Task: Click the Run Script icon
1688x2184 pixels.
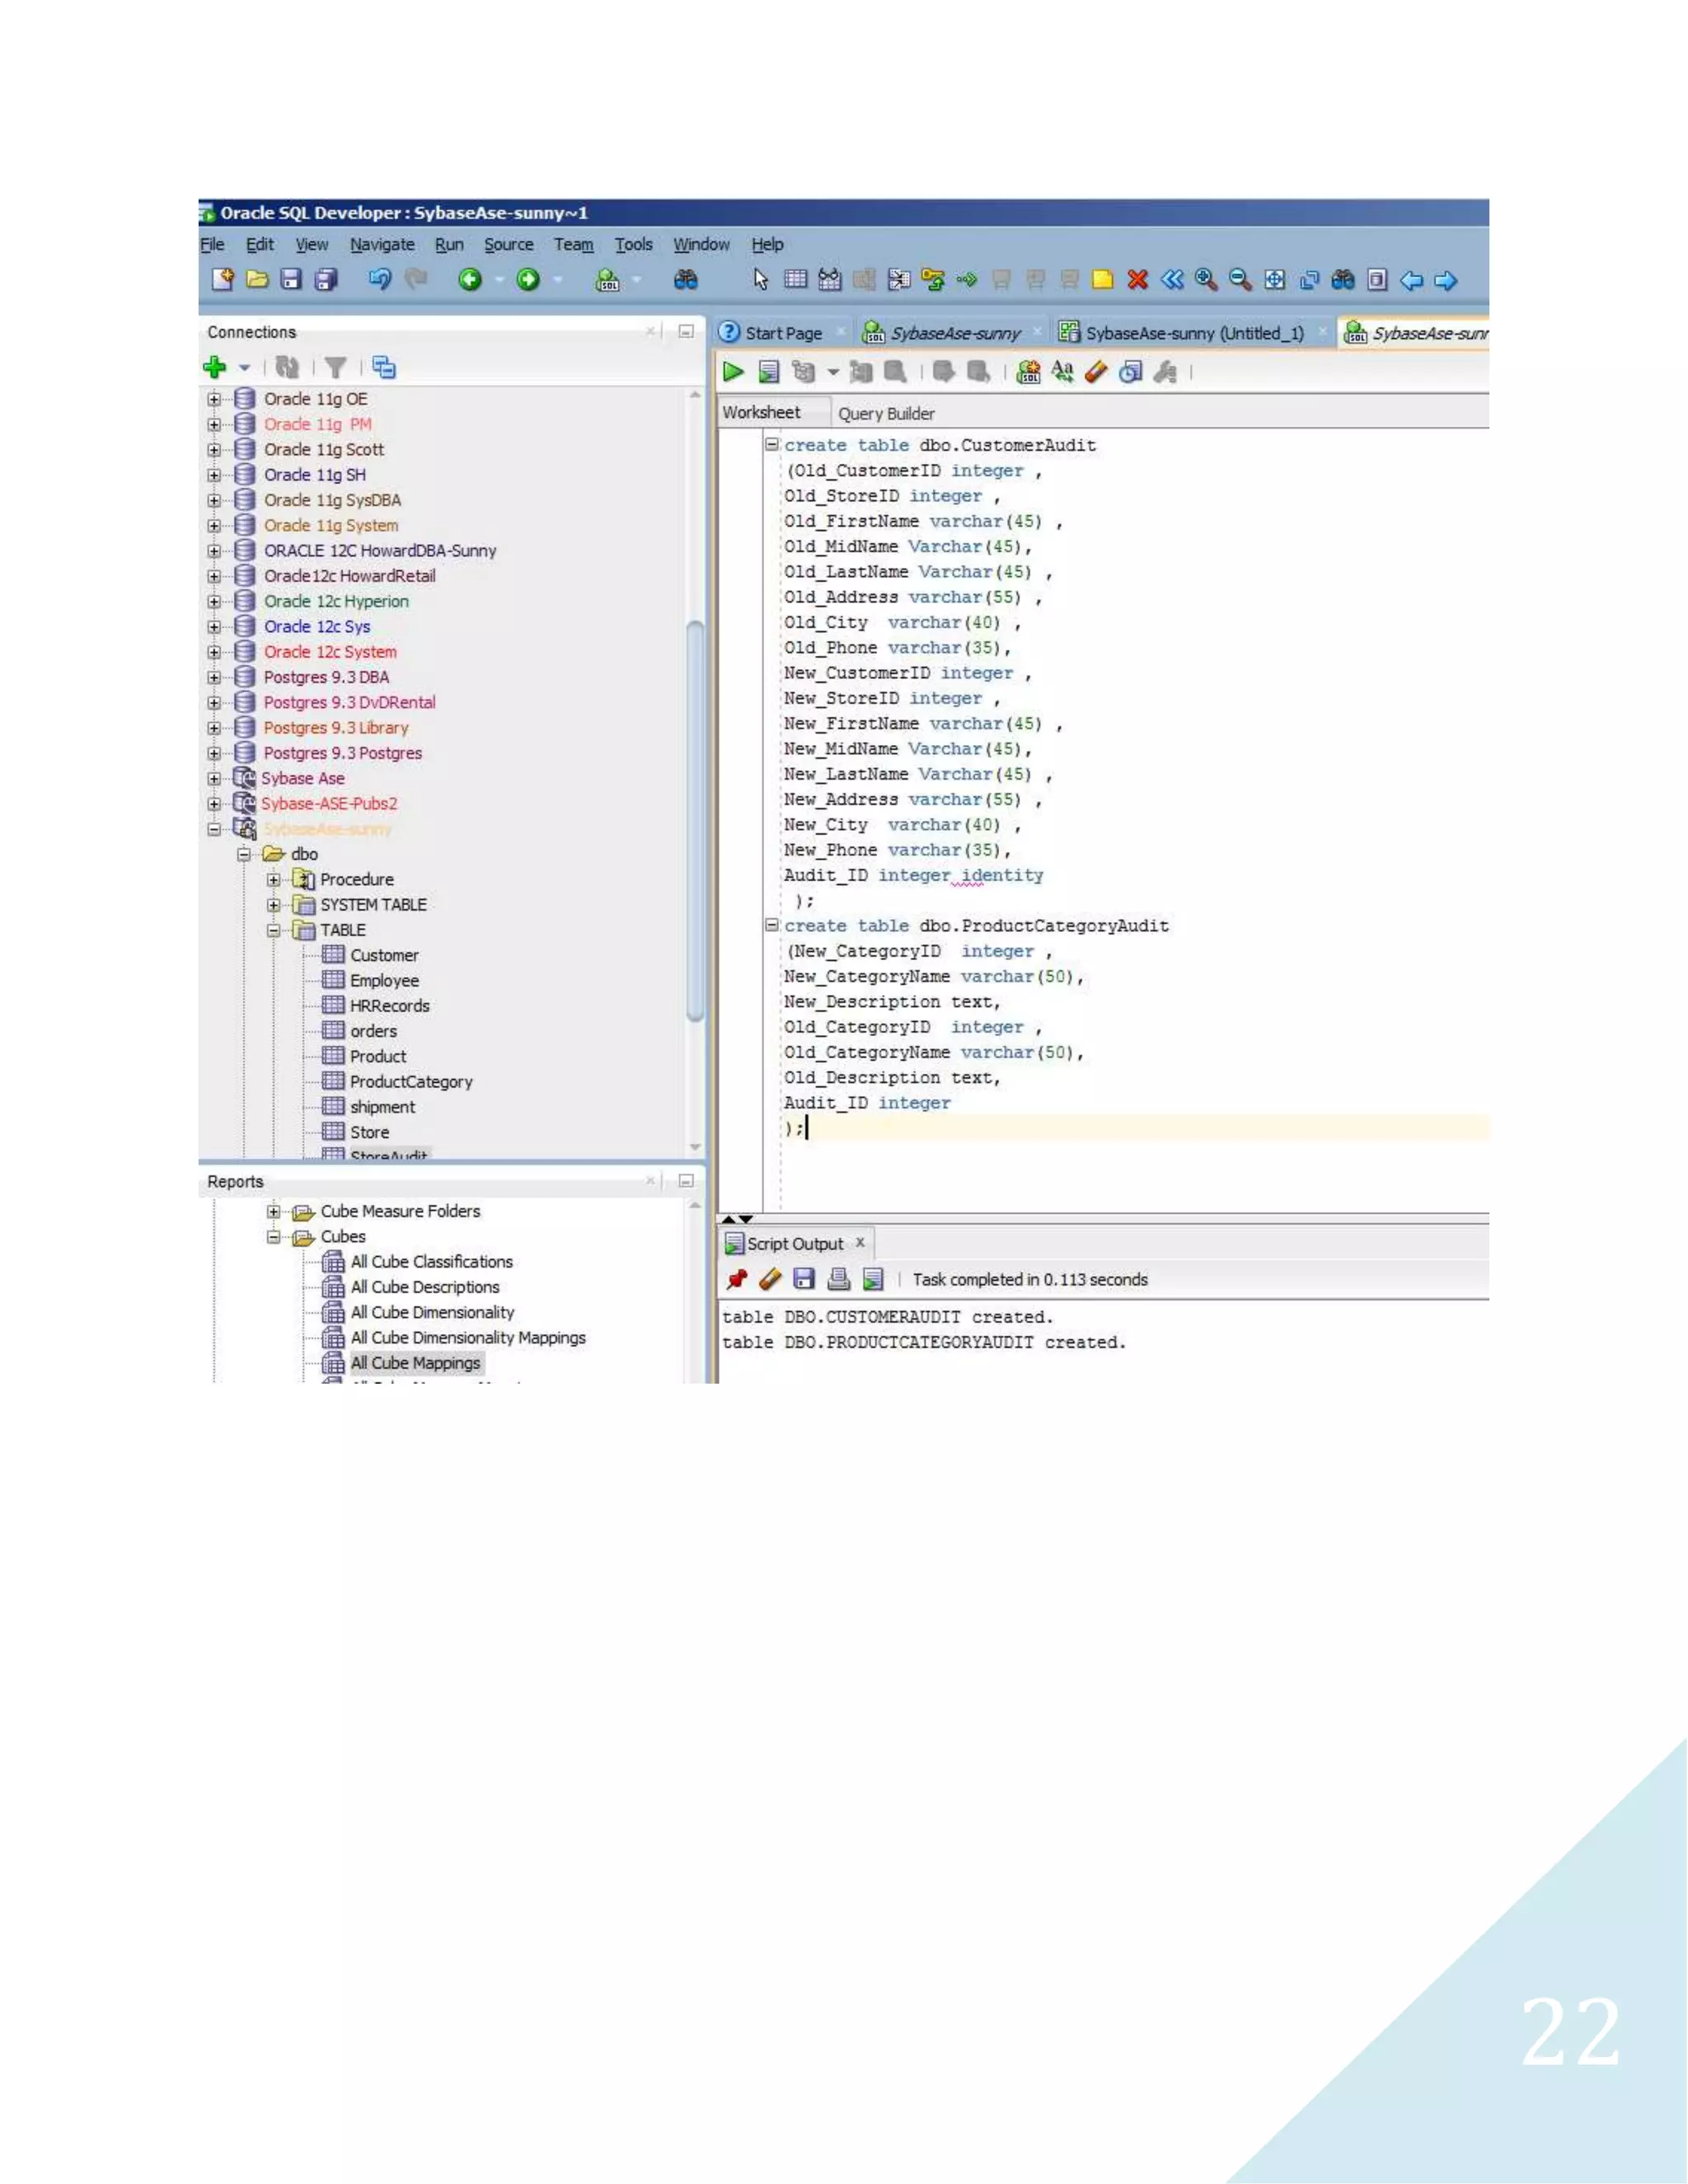Action: [x=768, y=372]
